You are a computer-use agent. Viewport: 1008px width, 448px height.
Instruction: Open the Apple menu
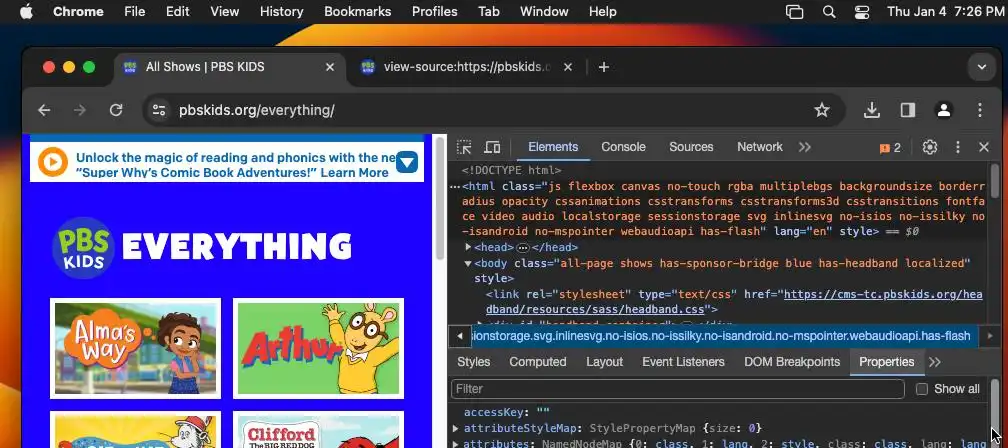pyautogui.click(x=26, y=12)
